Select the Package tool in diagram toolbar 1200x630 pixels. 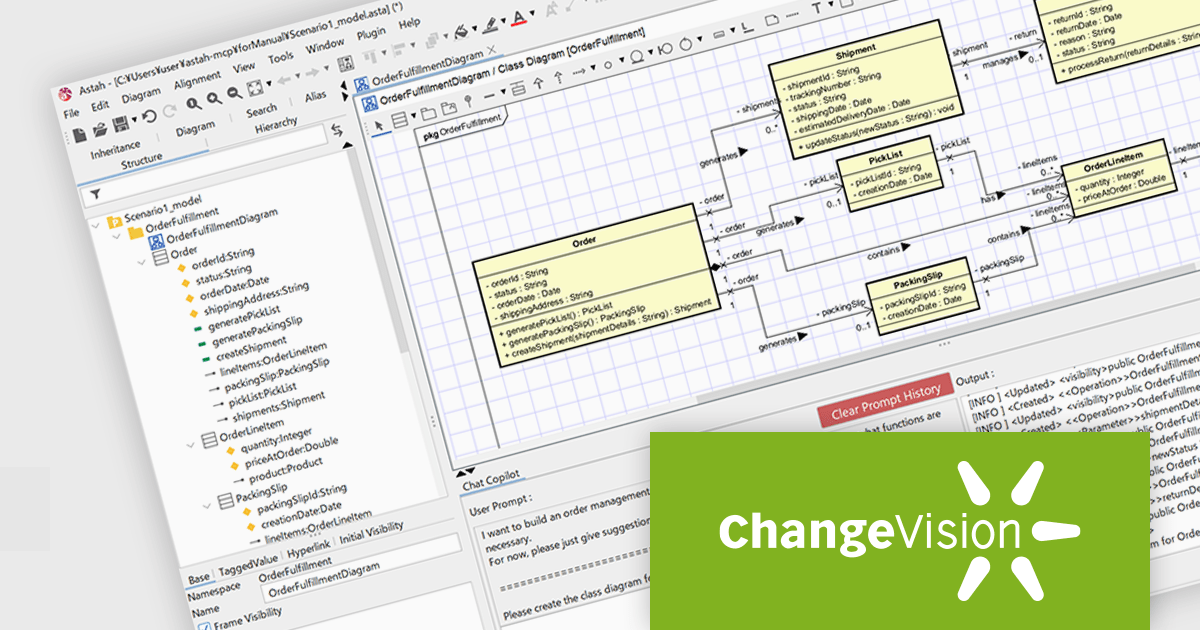(x=428, y=112)
